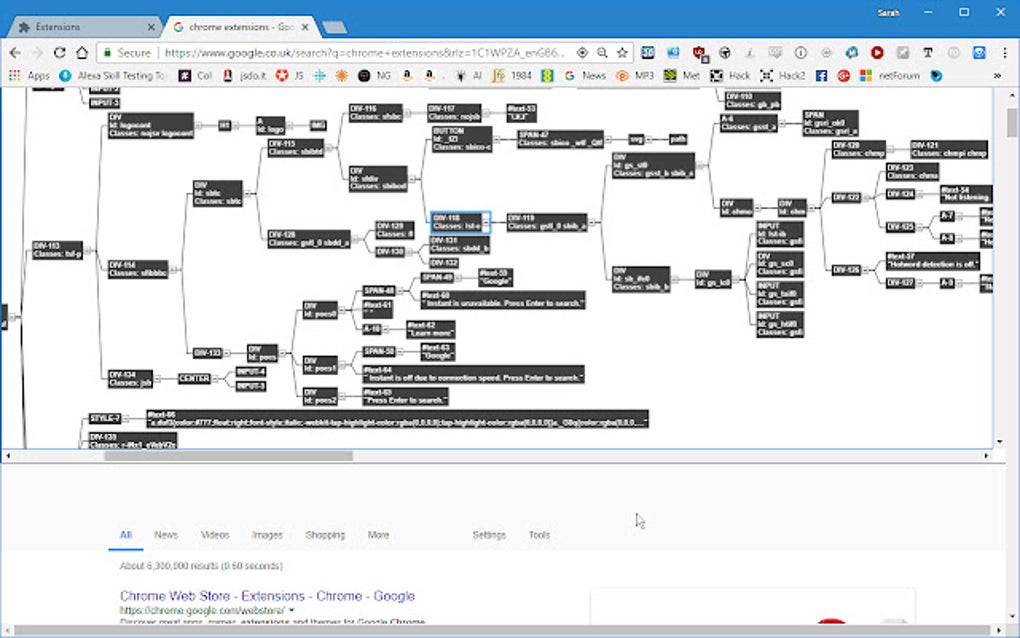The height and width of the screenshot is (638, 1020).
Task: Open the More search options dropdown
Action: tap(378, 535)
